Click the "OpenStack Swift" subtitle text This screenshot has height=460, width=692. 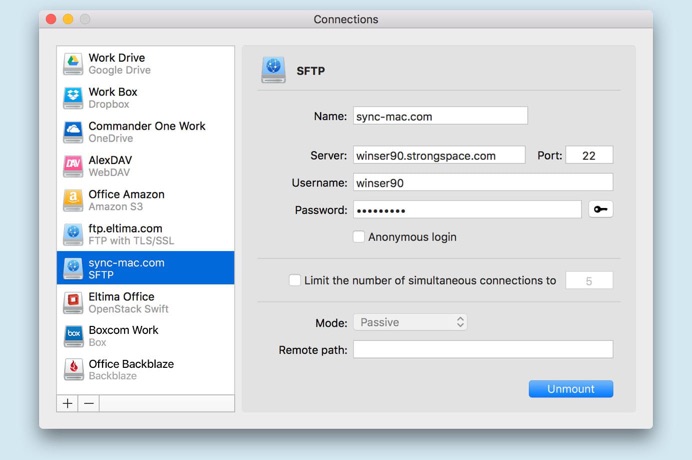click(x=128, y=309)
